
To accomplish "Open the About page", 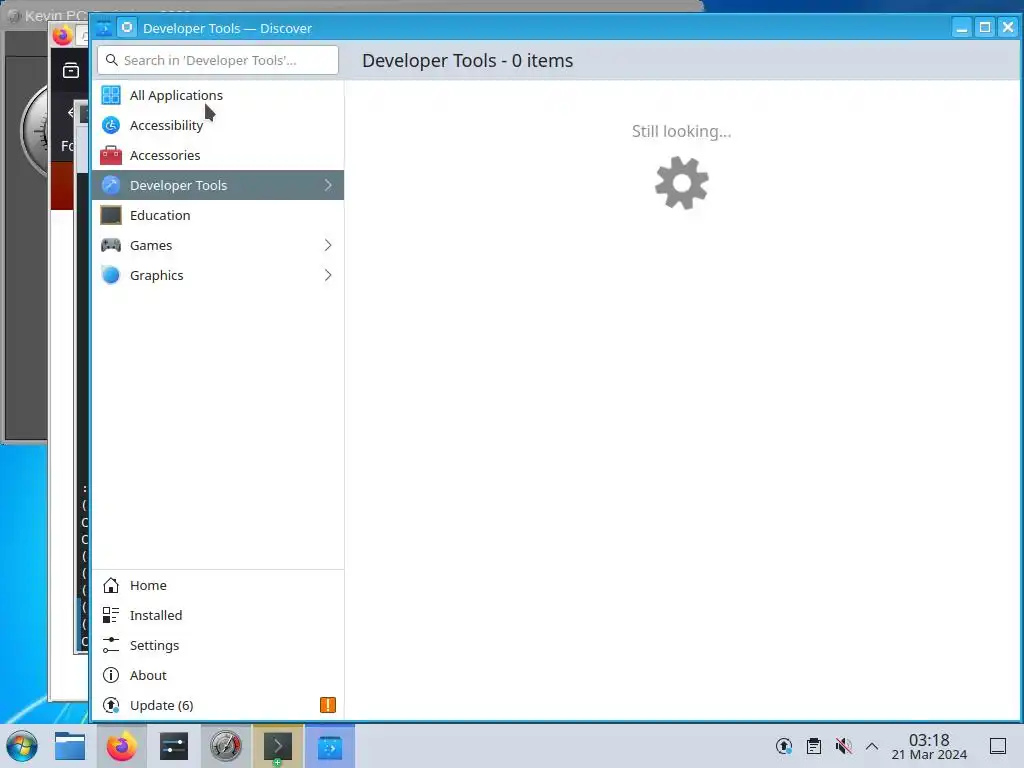I will (x=218, y=675).
